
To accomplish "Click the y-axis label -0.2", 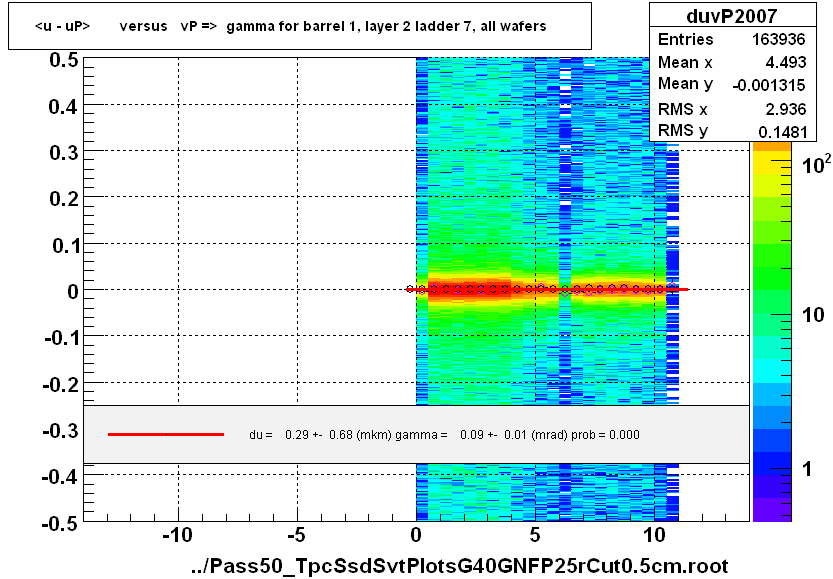I will (x=61, y=384).
